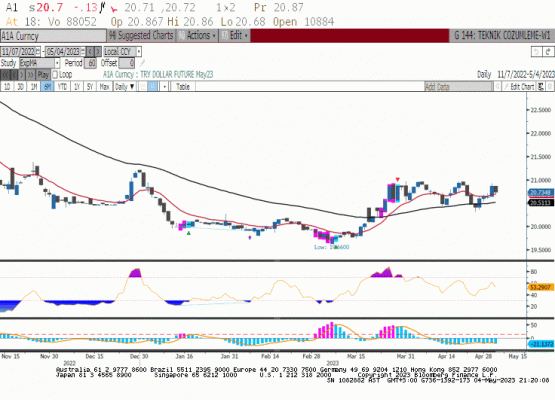Click the pencil icon beside Offset field
This screenshot has height=400, width=555.
143,63
